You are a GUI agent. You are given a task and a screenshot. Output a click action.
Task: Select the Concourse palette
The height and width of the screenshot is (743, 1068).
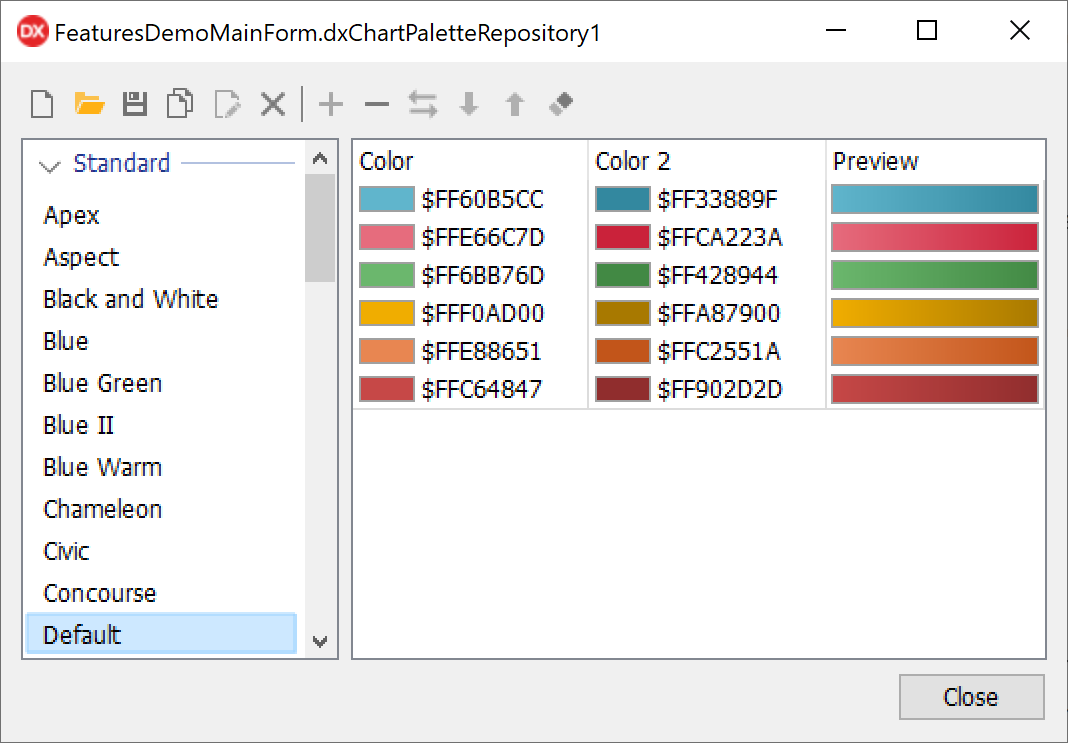[x=100, y=593]
